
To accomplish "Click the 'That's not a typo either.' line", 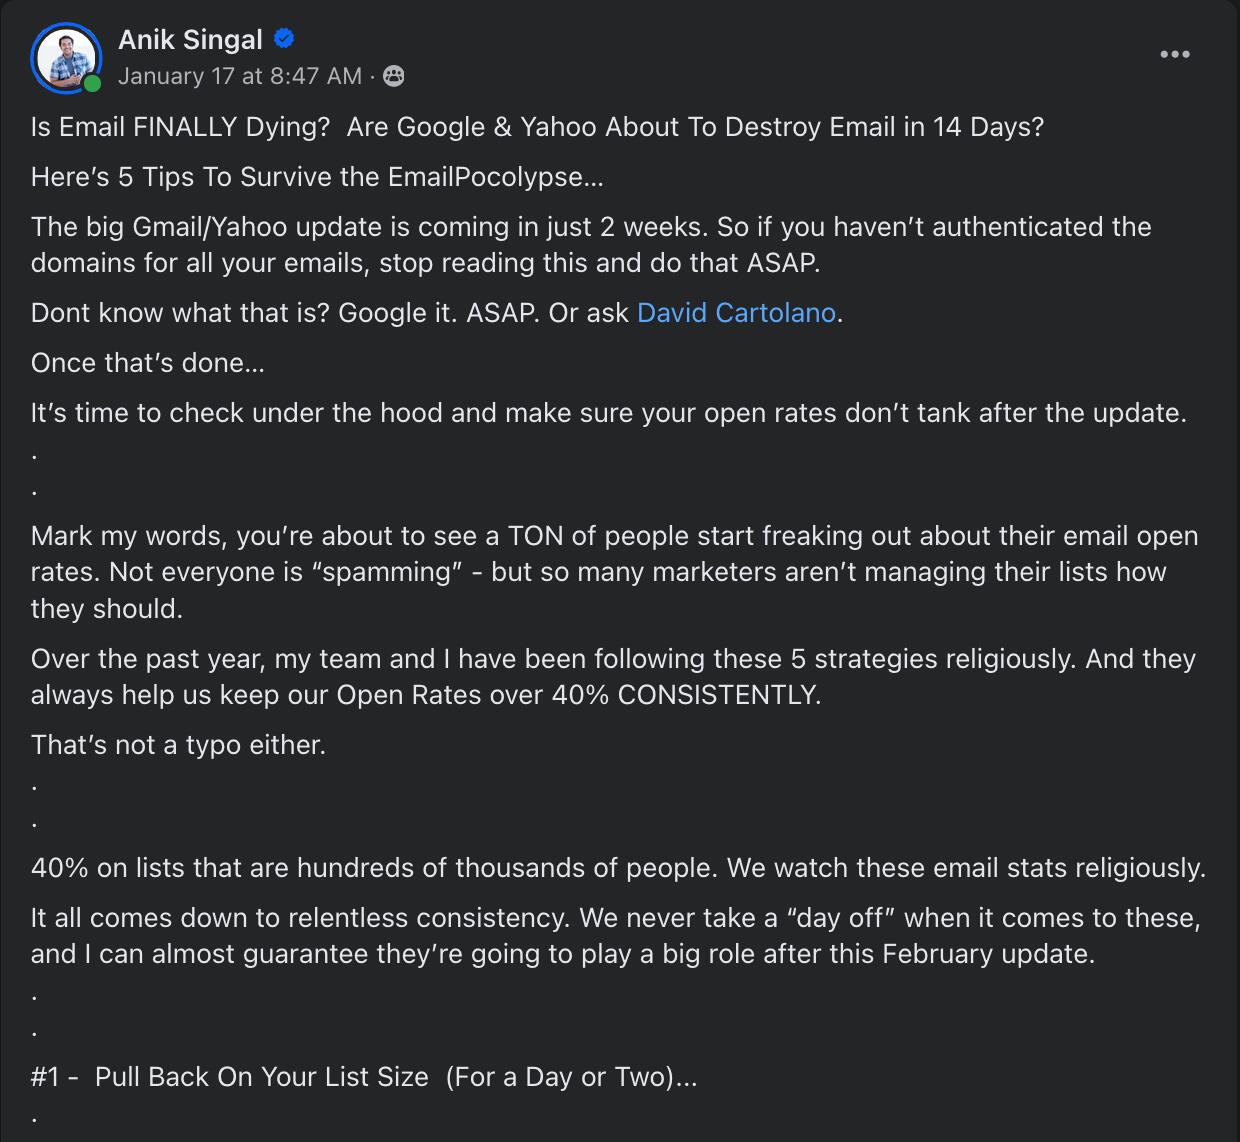I will coord(178,745).
